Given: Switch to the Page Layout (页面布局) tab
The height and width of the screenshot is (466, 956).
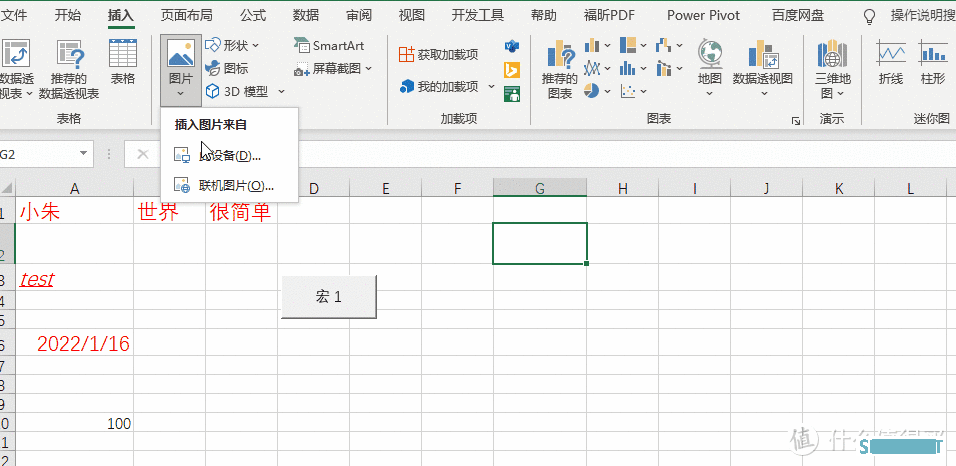Looking at the screenshot, I should (x=186, y=15).
